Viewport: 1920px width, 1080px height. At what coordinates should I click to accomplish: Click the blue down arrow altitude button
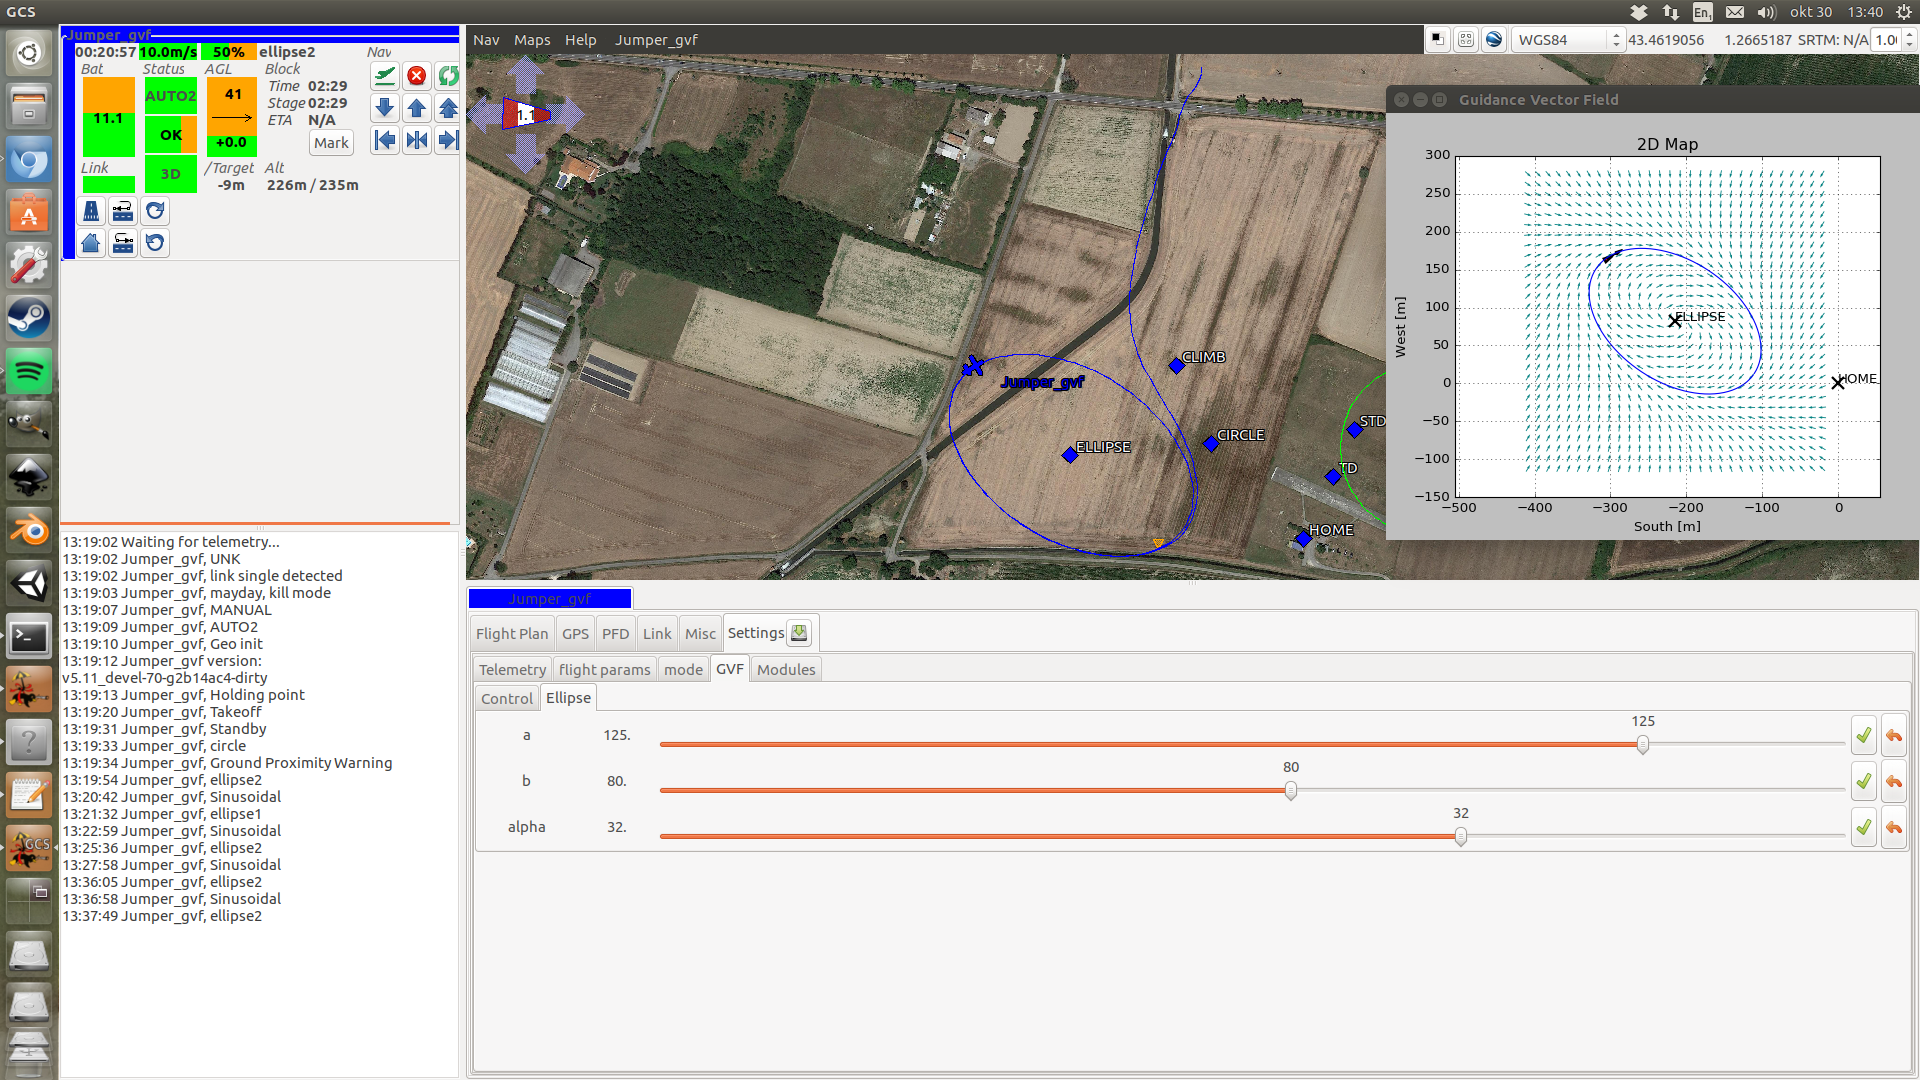[x=385, y=108]
